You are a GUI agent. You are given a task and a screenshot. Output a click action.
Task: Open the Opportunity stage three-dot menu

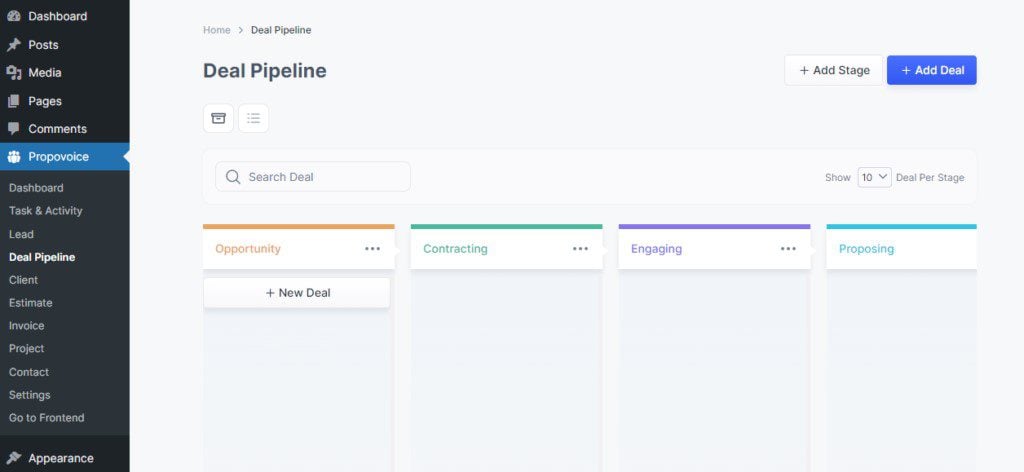[373, 249]
